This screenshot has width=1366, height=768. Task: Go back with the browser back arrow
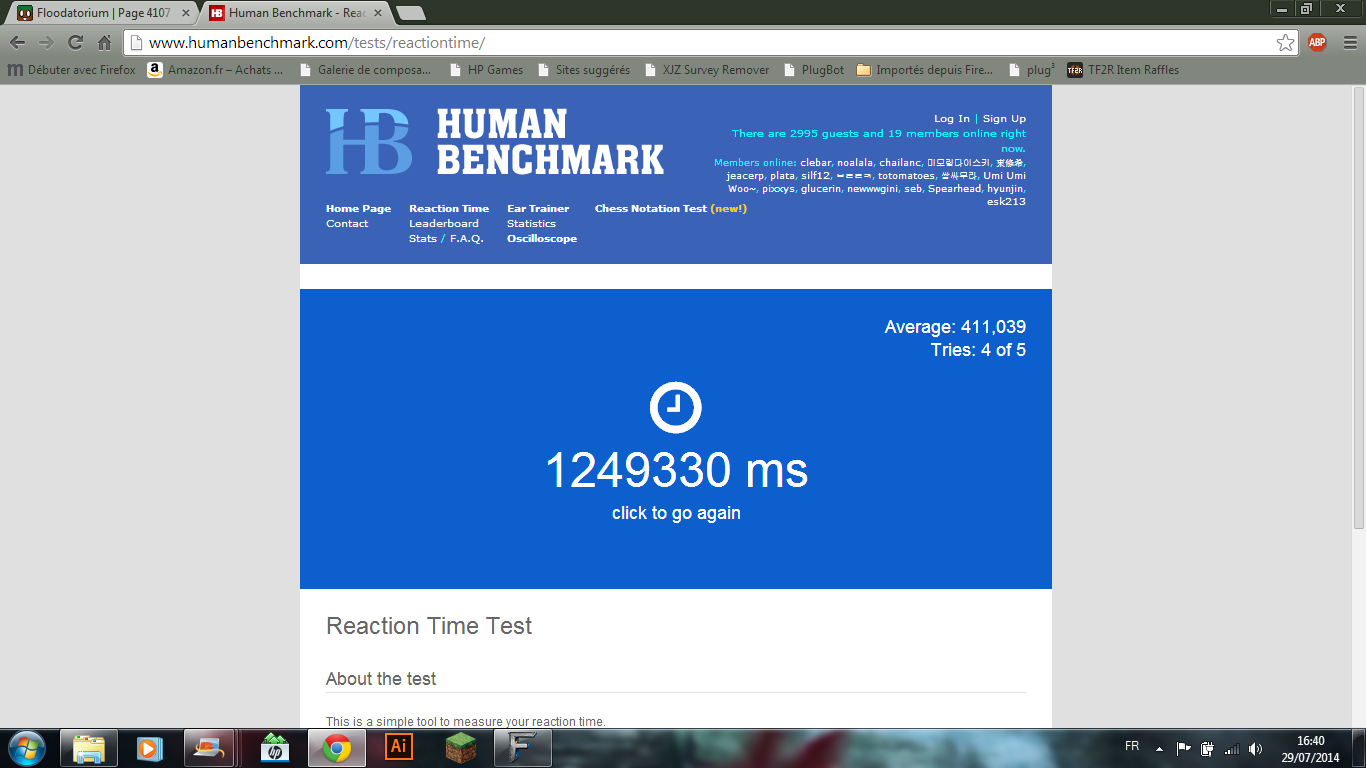point(17,42)
